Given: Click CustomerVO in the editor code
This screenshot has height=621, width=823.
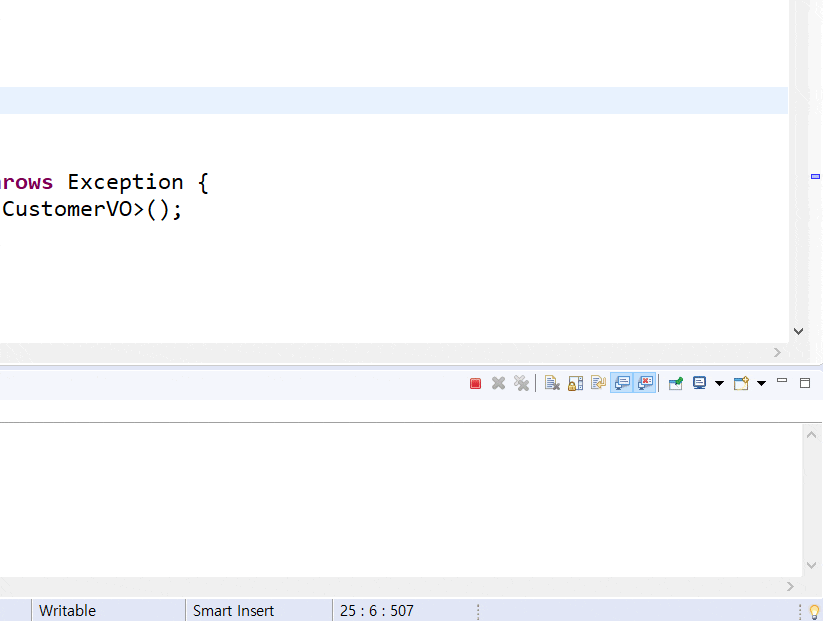Looking at the screenshot, I should coord(67,209).
